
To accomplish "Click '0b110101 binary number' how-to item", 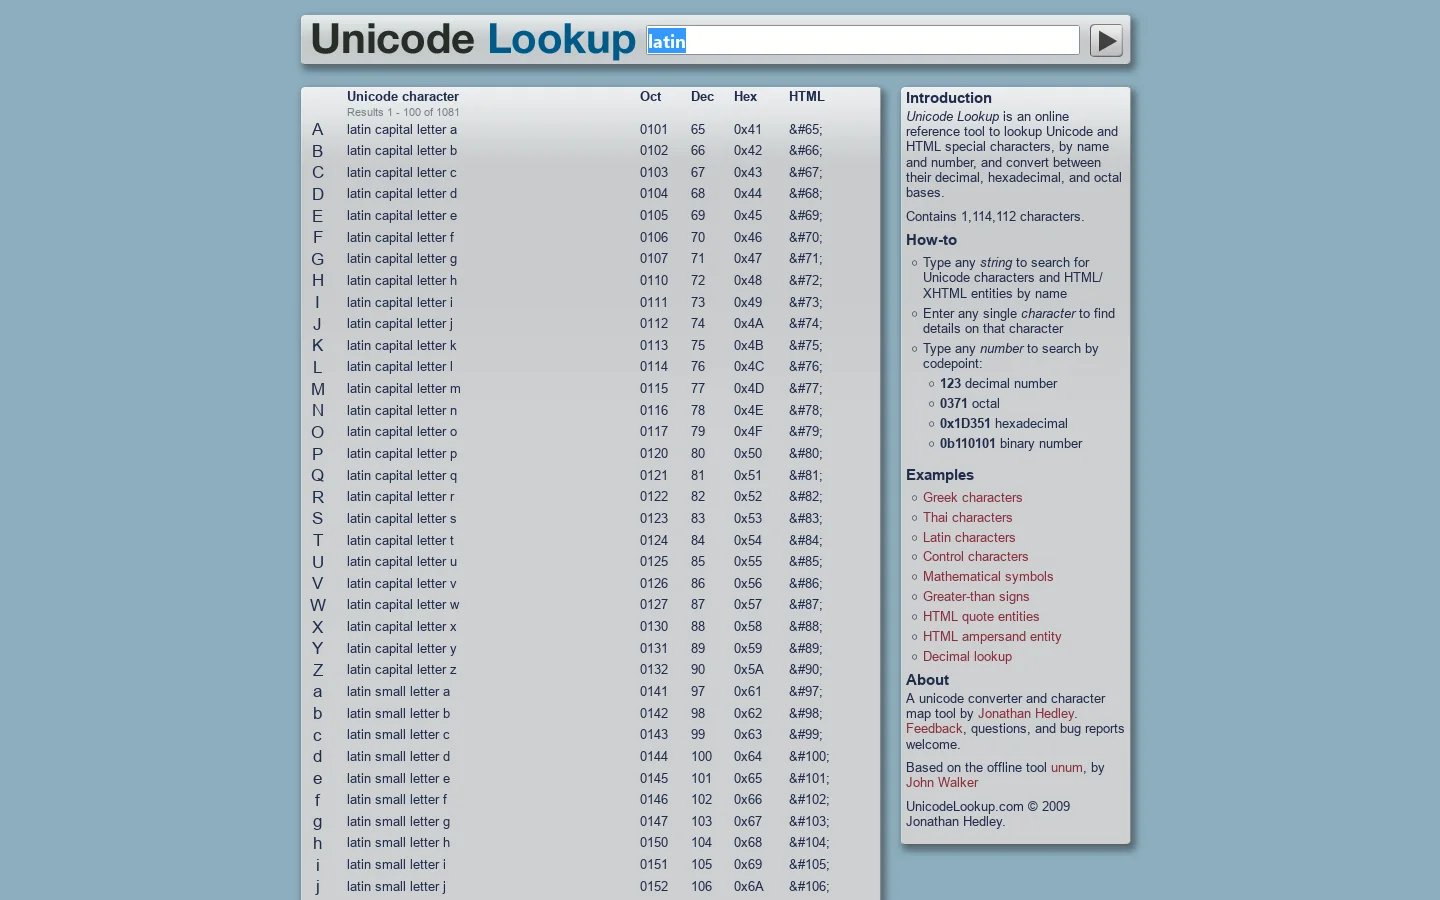I will pyautogui.click(x=1011, y=443).
